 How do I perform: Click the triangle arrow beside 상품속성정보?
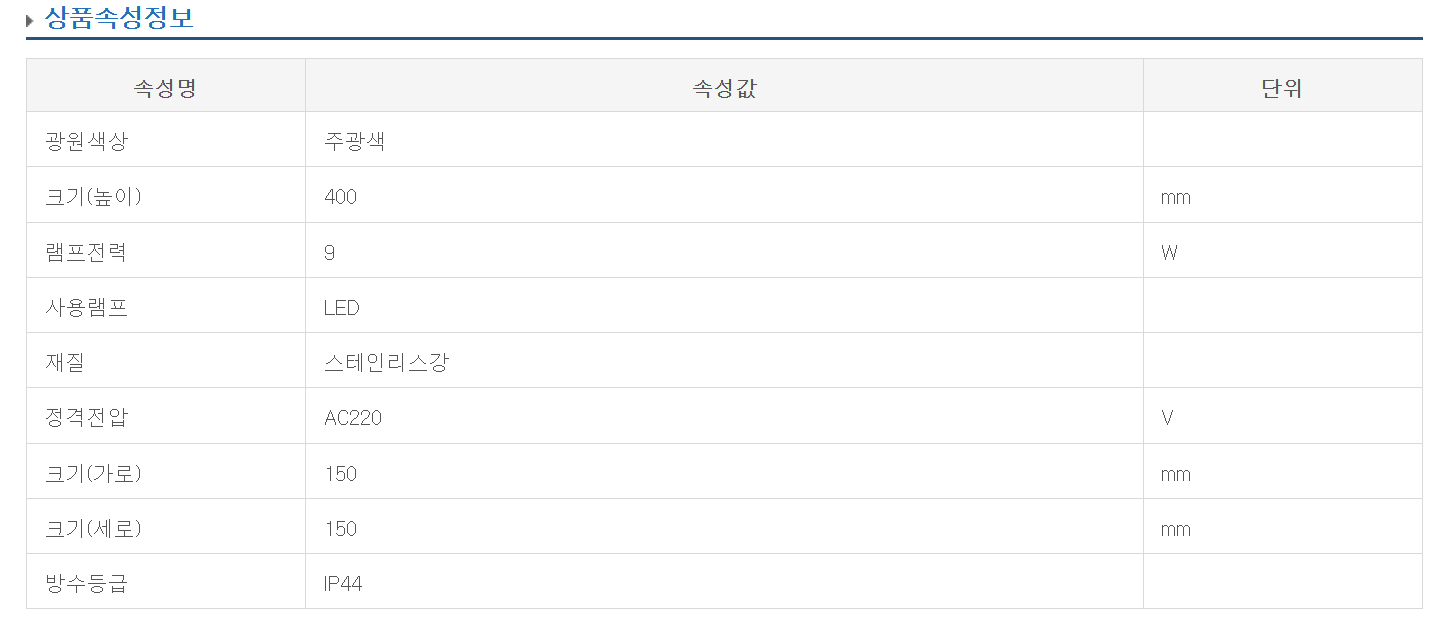(30, 20)
